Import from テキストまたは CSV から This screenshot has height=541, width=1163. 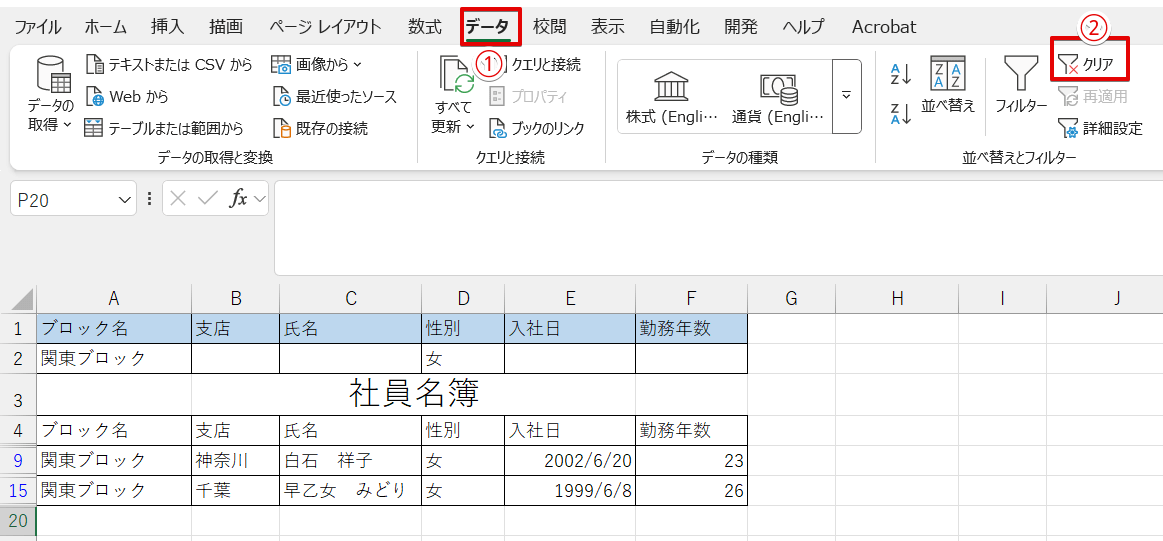tap(170, 65)
